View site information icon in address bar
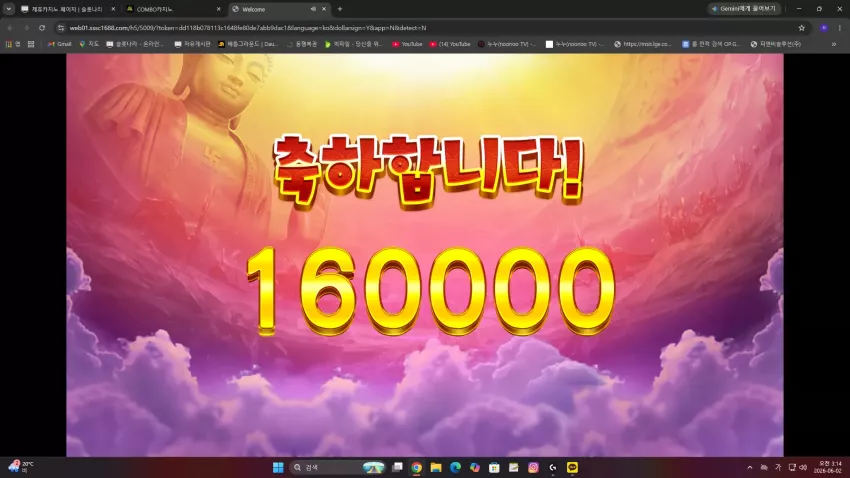850x478 pixels. pos(61,28)
